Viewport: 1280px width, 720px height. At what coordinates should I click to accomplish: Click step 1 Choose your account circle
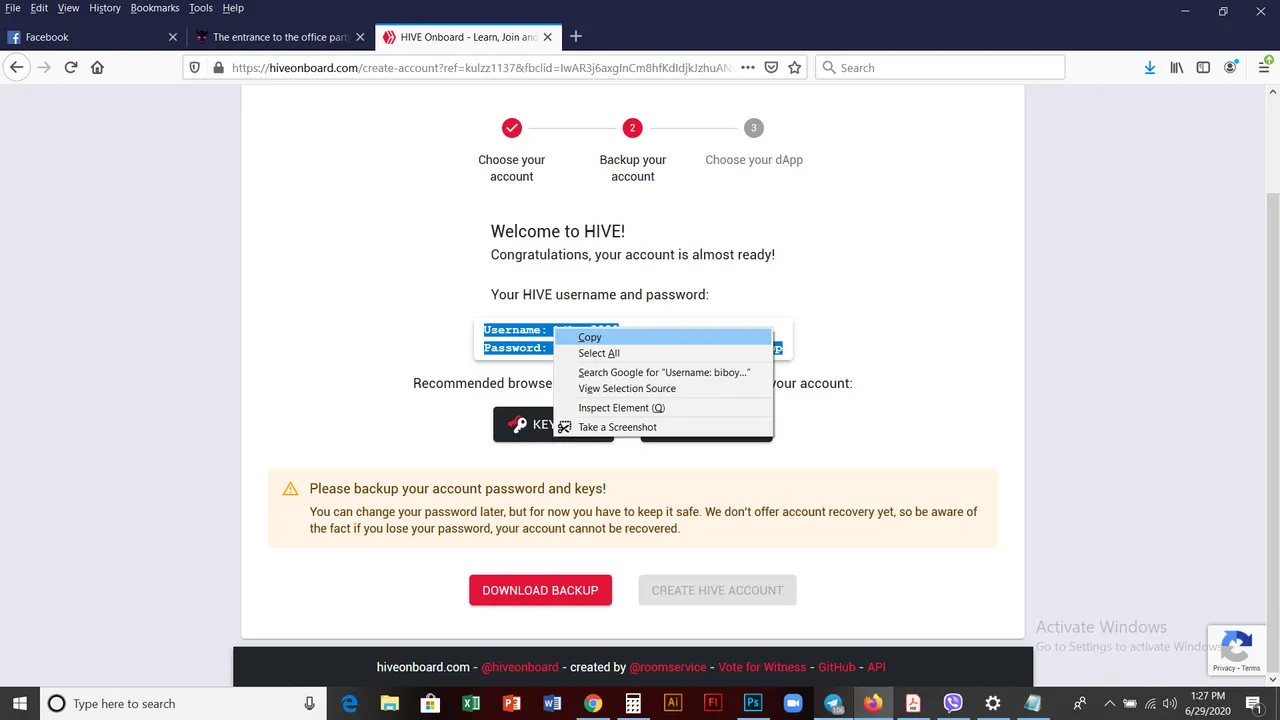pyautogui.click(x=512, y=128)
